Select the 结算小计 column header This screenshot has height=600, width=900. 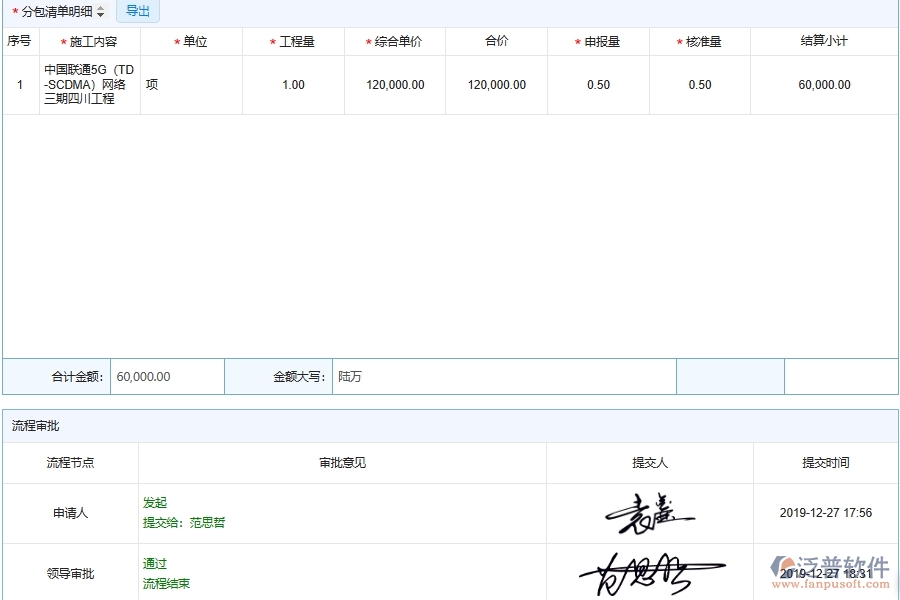(824, 41)
